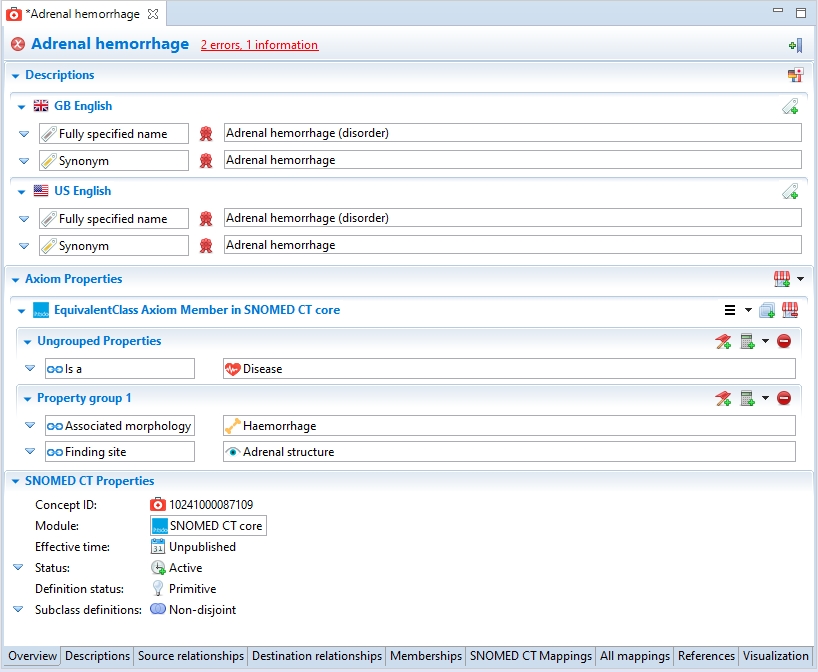Click the SNOMED CT core module button
The width and height of the screenshot is (818, 672).
[208, 525]
